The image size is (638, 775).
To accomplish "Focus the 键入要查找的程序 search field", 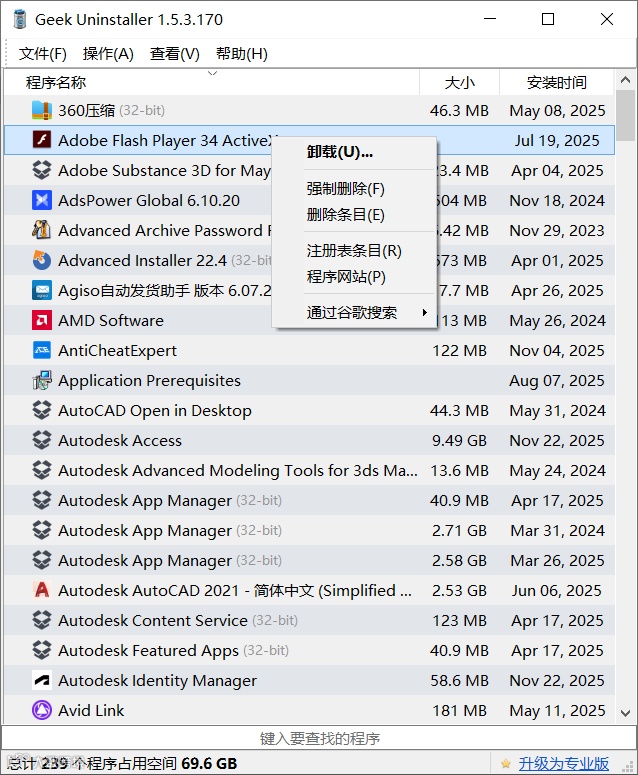I will pos(319,738).
